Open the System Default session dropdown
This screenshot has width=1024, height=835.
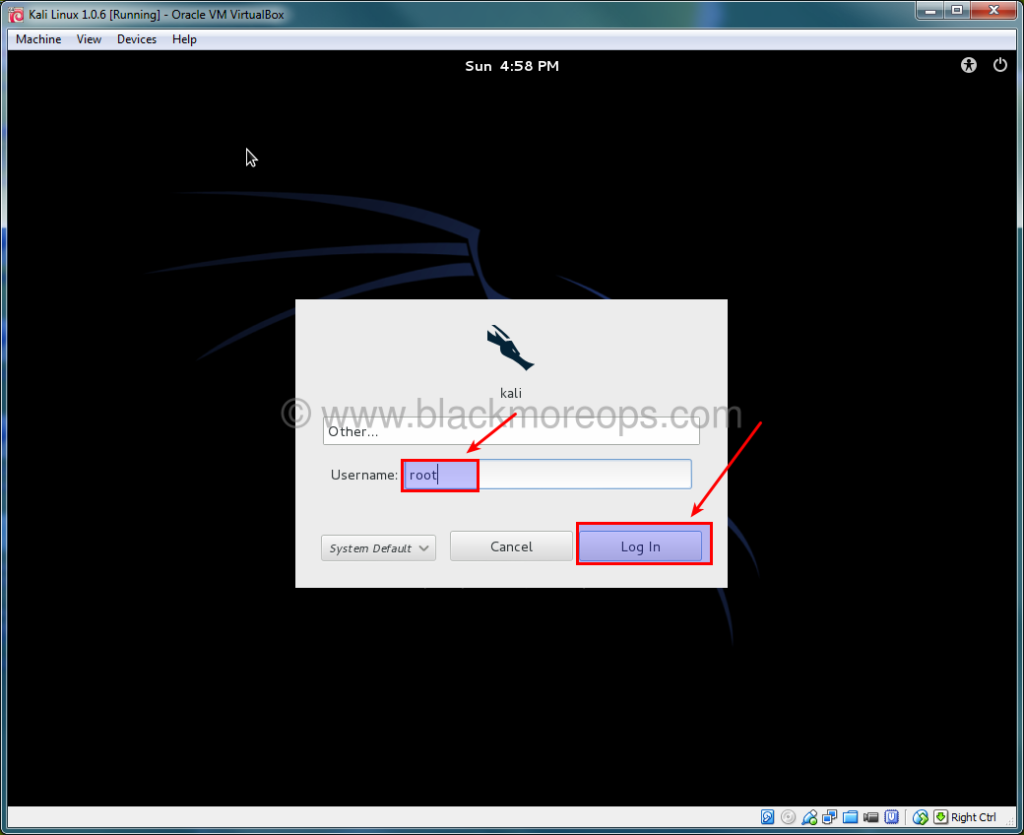(378, 548)
